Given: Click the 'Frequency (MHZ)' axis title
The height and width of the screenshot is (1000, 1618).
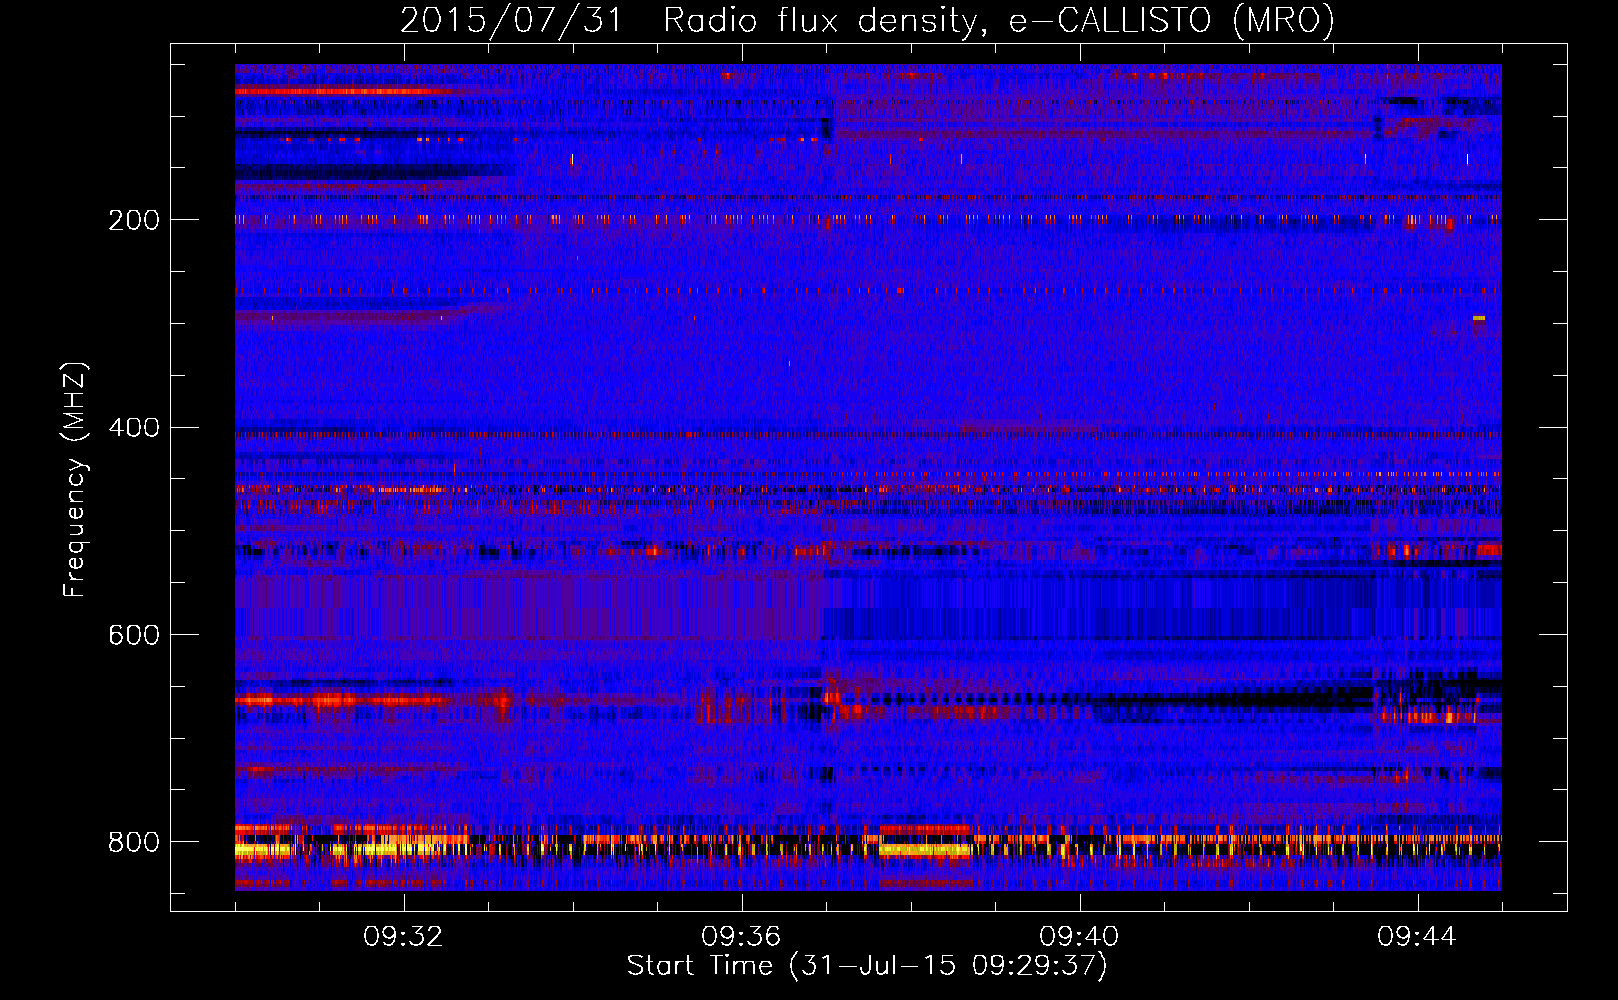Looking at the screenshot, I should point(74,480).
